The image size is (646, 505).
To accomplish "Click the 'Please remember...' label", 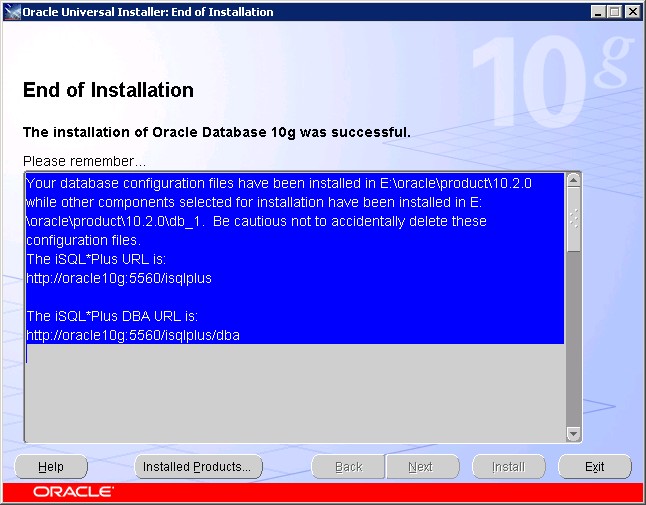I will coord(84,161).
